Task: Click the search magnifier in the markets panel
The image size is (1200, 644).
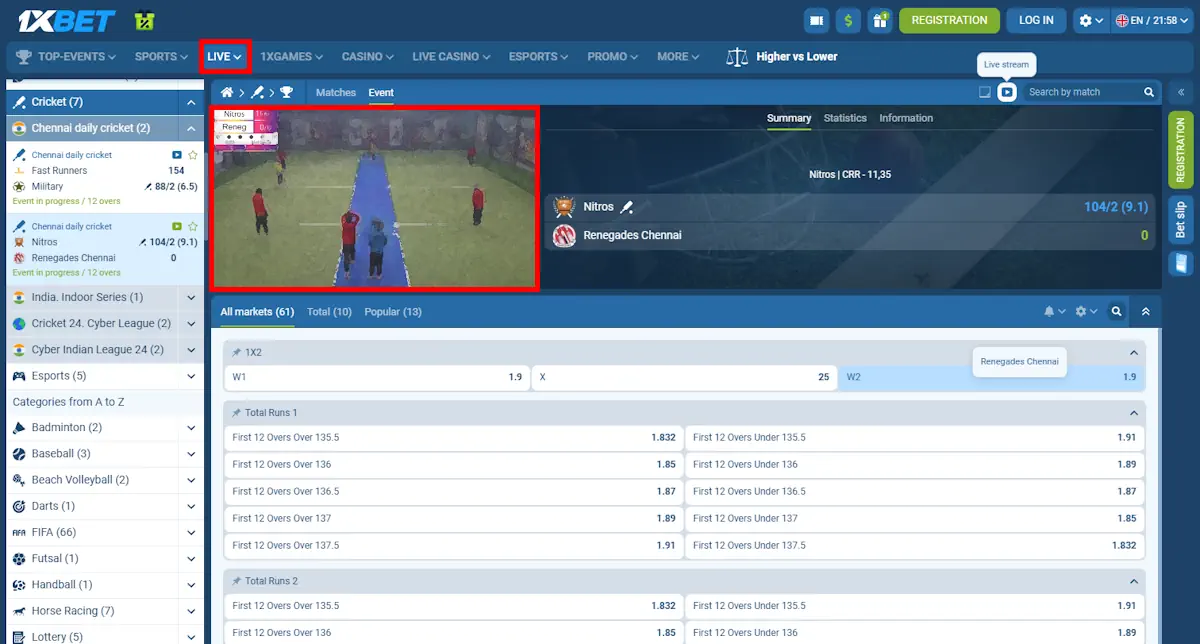Action: 1116,311
